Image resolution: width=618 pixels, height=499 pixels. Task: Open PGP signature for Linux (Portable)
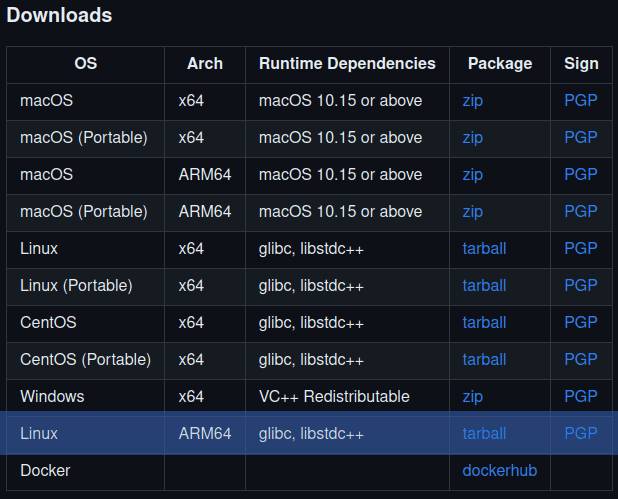click(x=581, y=286)
